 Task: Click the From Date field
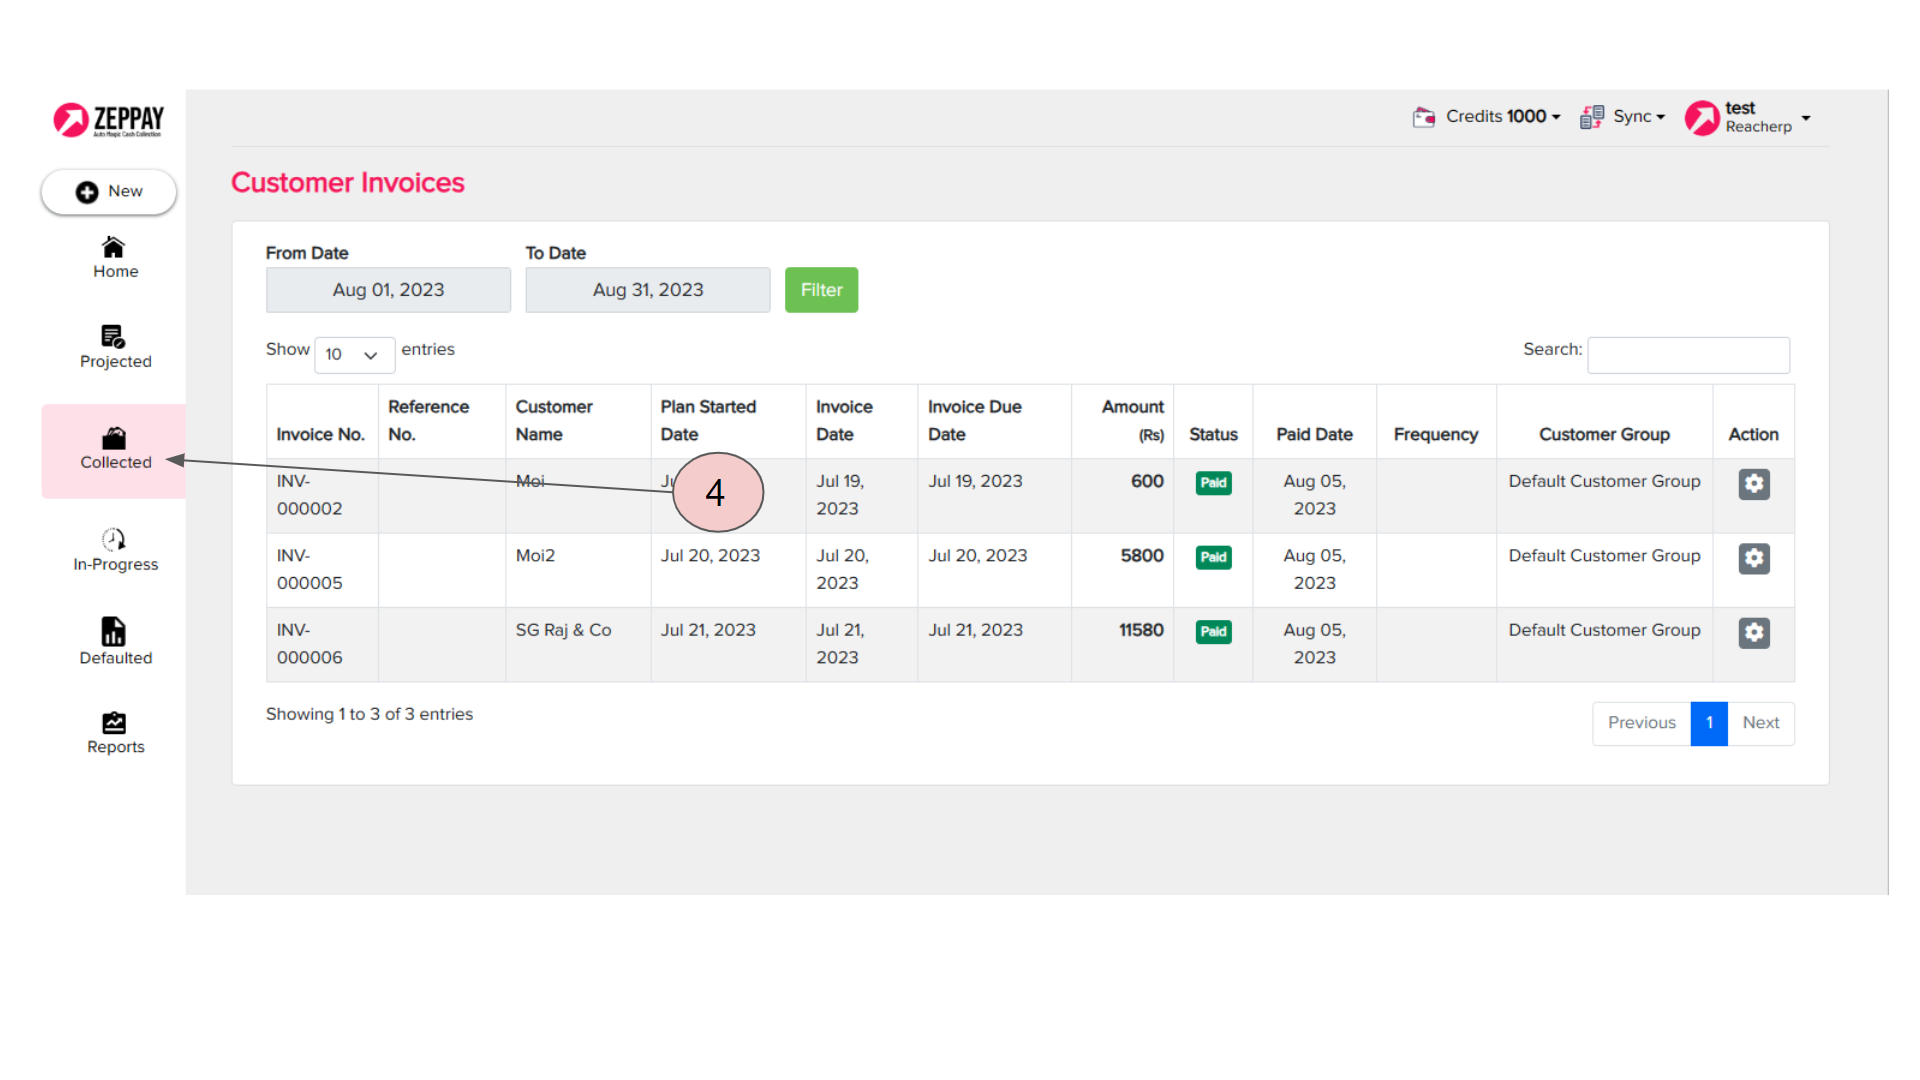point(388,290)
